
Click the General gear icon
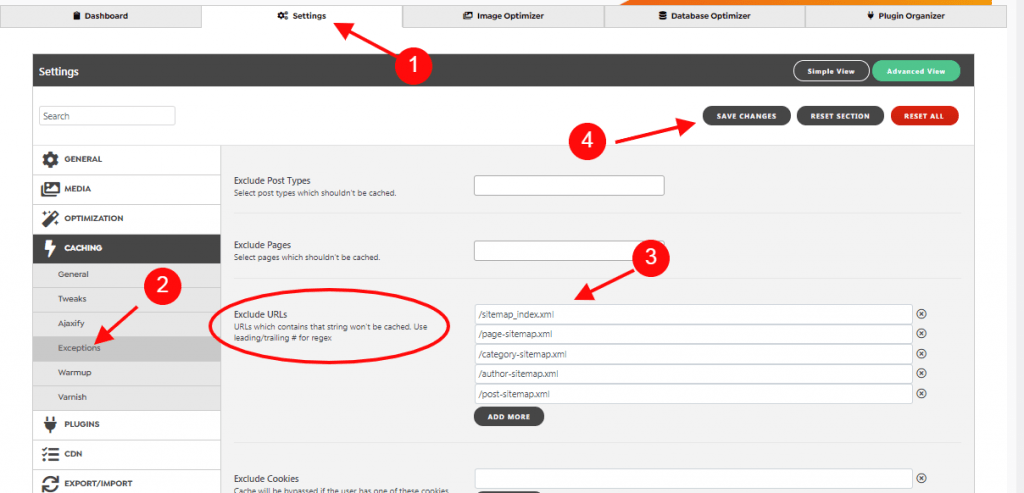[50, 159]
